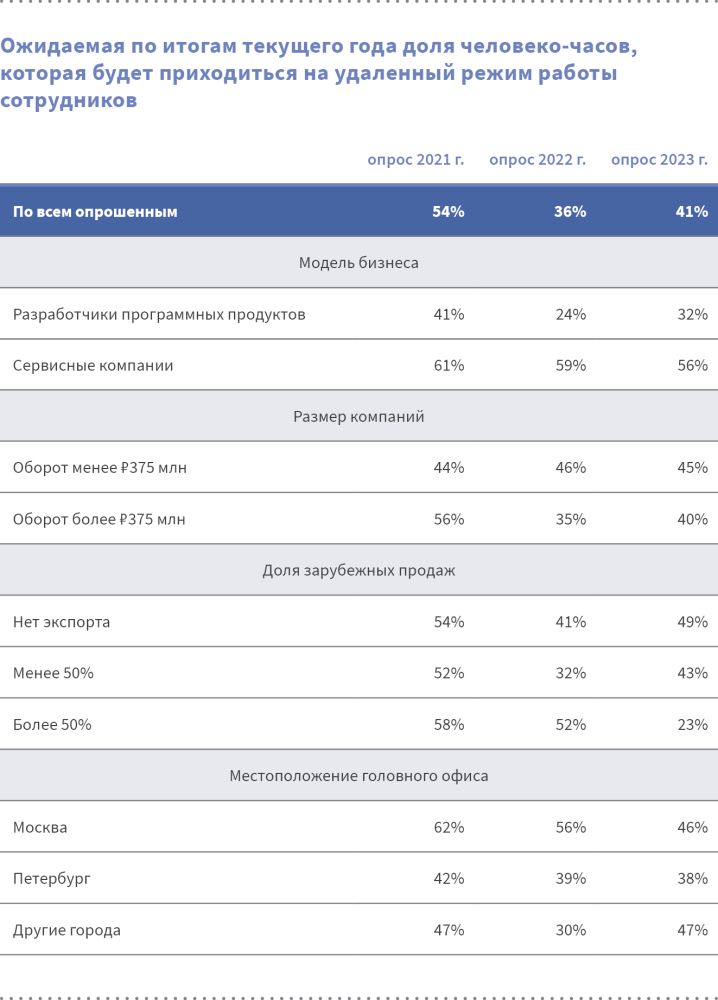The height and width of the screenshot is (1000, 718).
Task: Select the "Нет экспорта" row label
Action: pyautogui.click(x=62, y=622)
